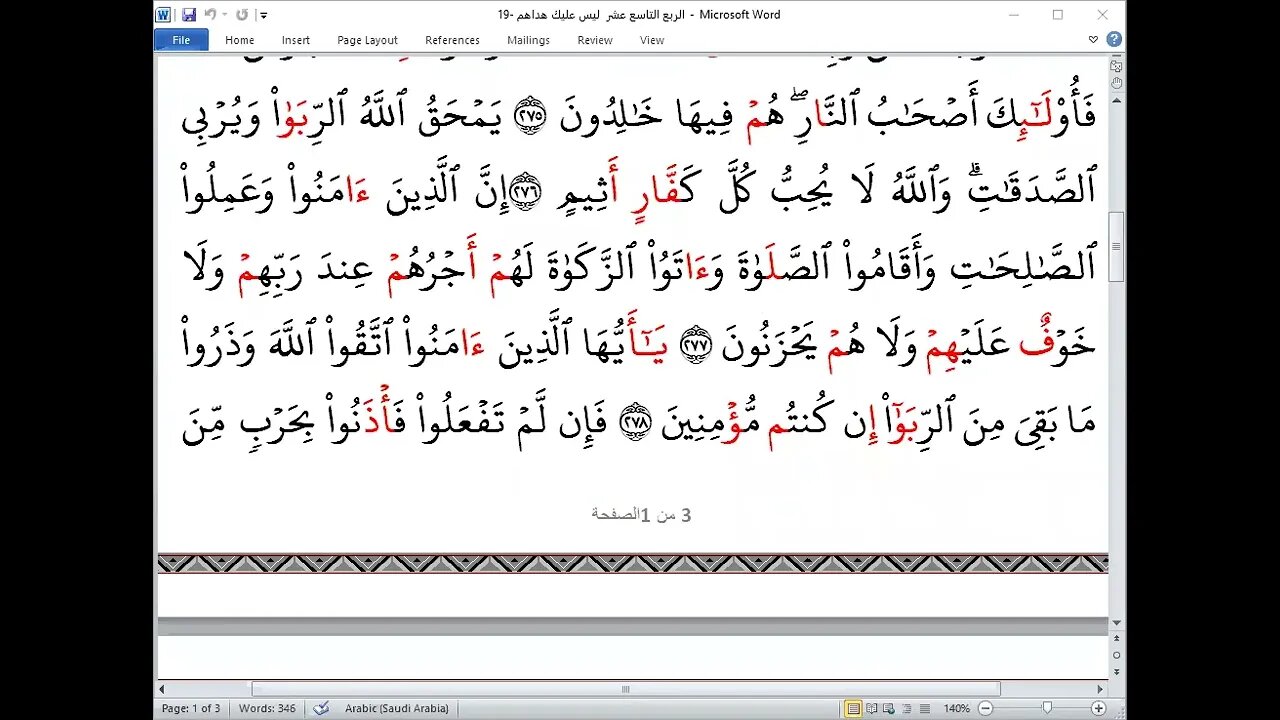Change language Arabic (Saudi Arabia)
Image resolution: width=1280 pixels, height=720 pixels.
pyautogui.click(x=397, y=708)
